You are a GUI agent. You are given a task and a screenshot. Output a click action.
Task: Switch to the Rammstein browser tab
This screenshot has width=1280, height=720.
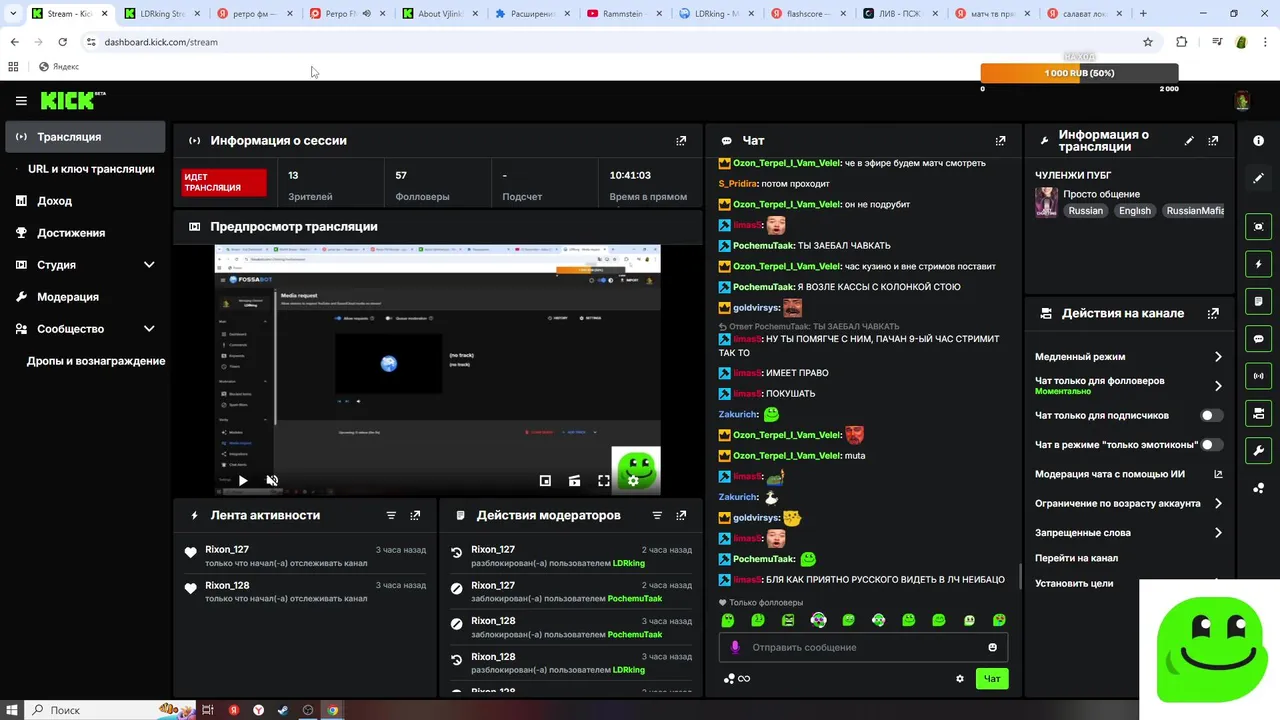621,14
